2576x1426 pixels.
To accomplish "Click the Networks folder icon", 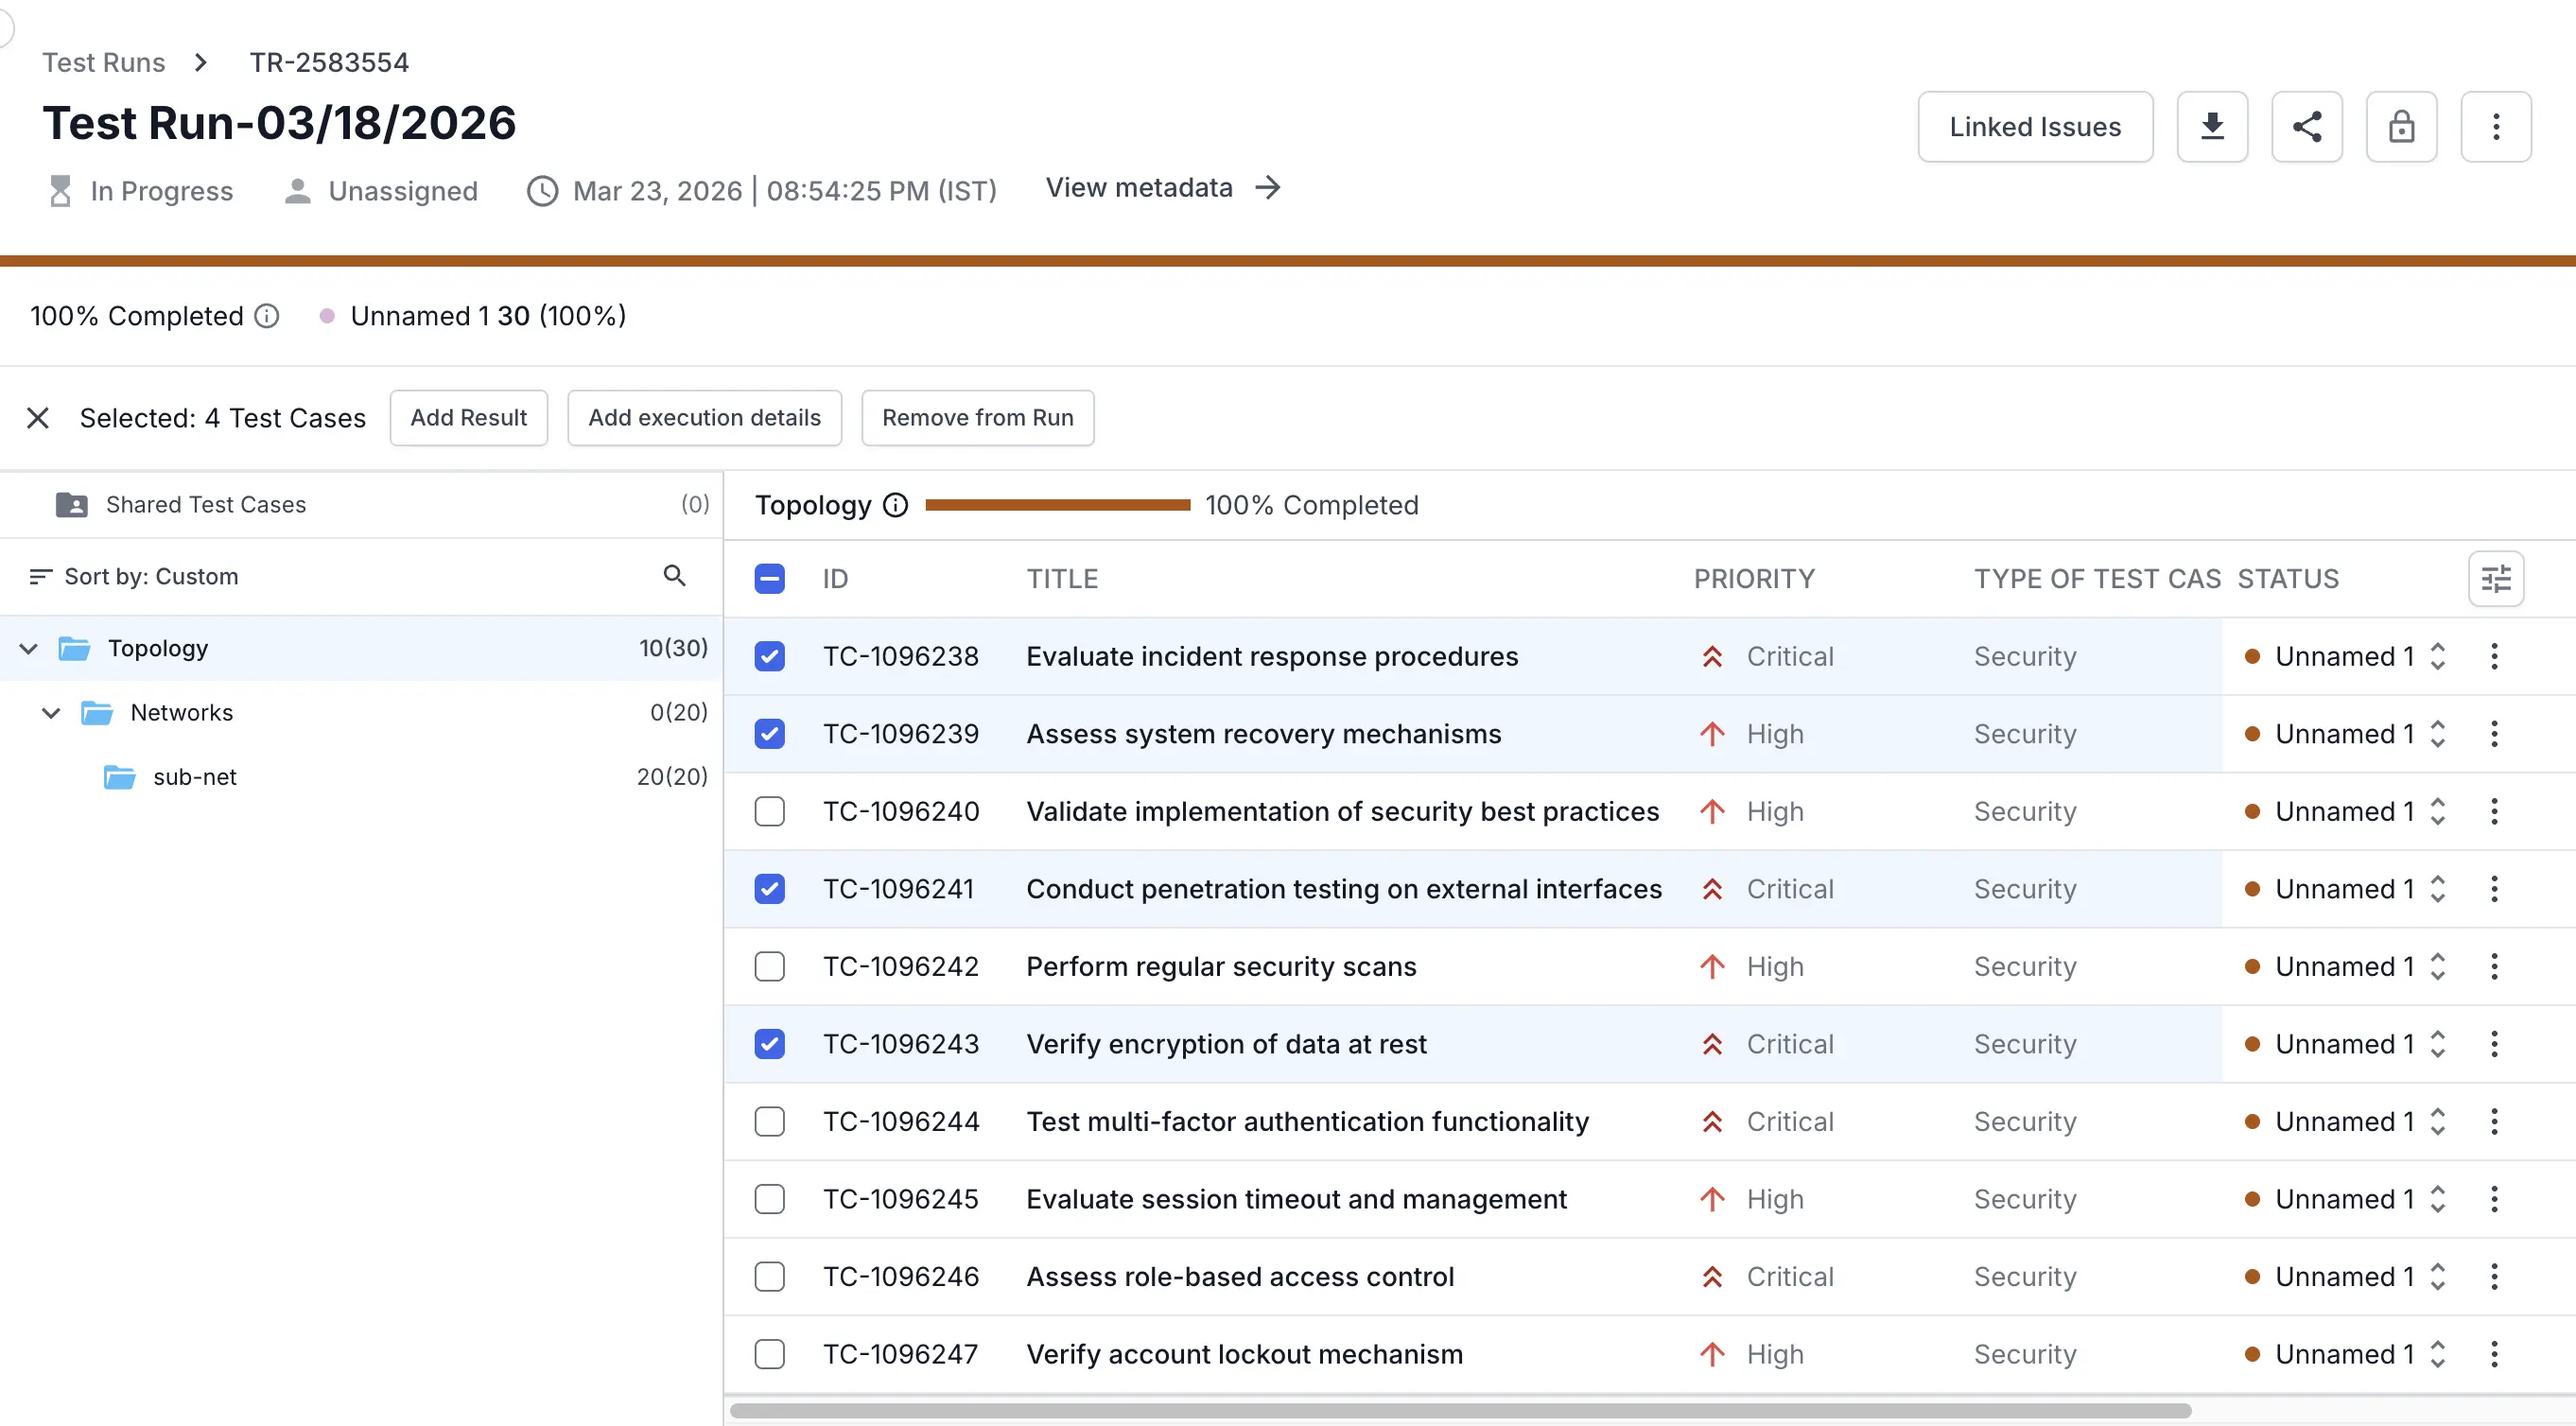I will pyautogui.click(x=97, y=713).
